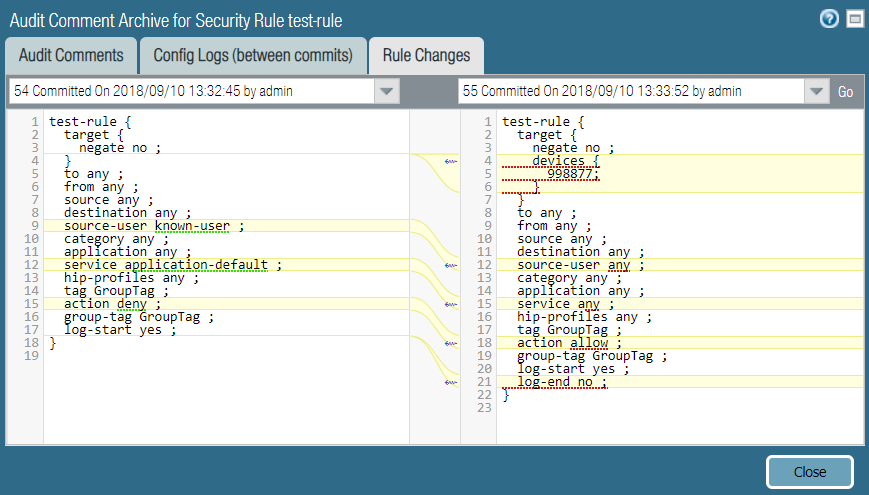Click the right commit version 55 combo field
Screen dimensions: 869x495
(630, 91)
